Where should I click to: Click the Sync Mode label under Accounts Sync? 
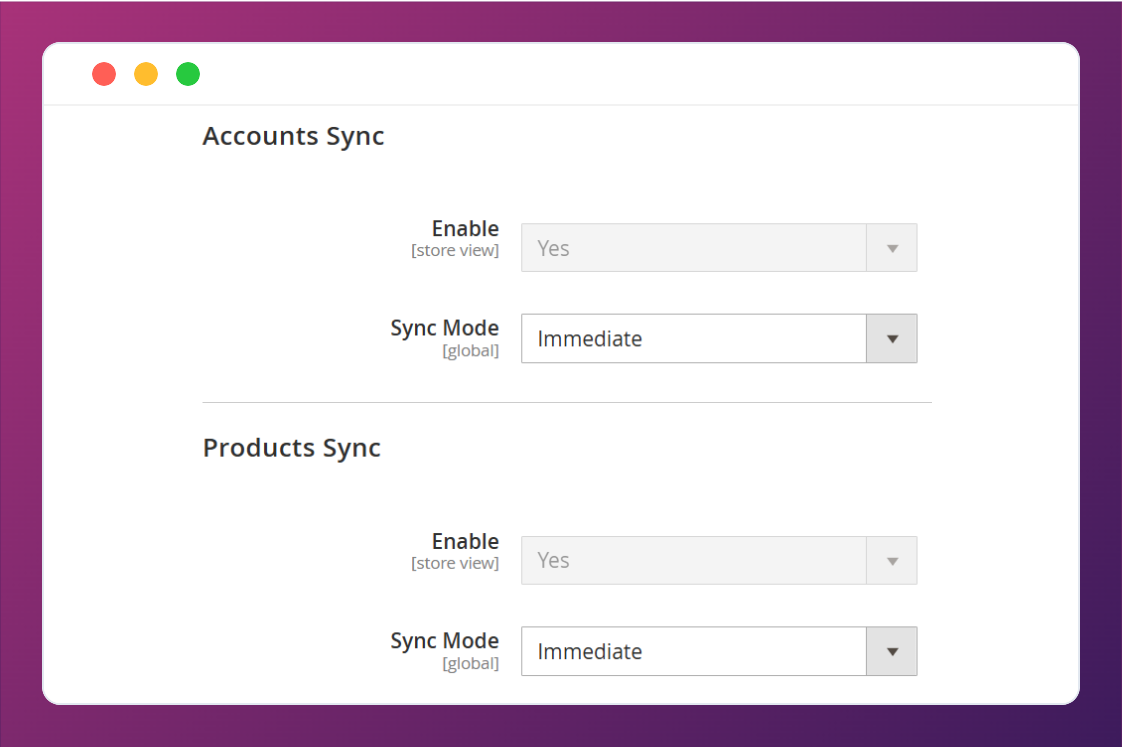[444, 328]
